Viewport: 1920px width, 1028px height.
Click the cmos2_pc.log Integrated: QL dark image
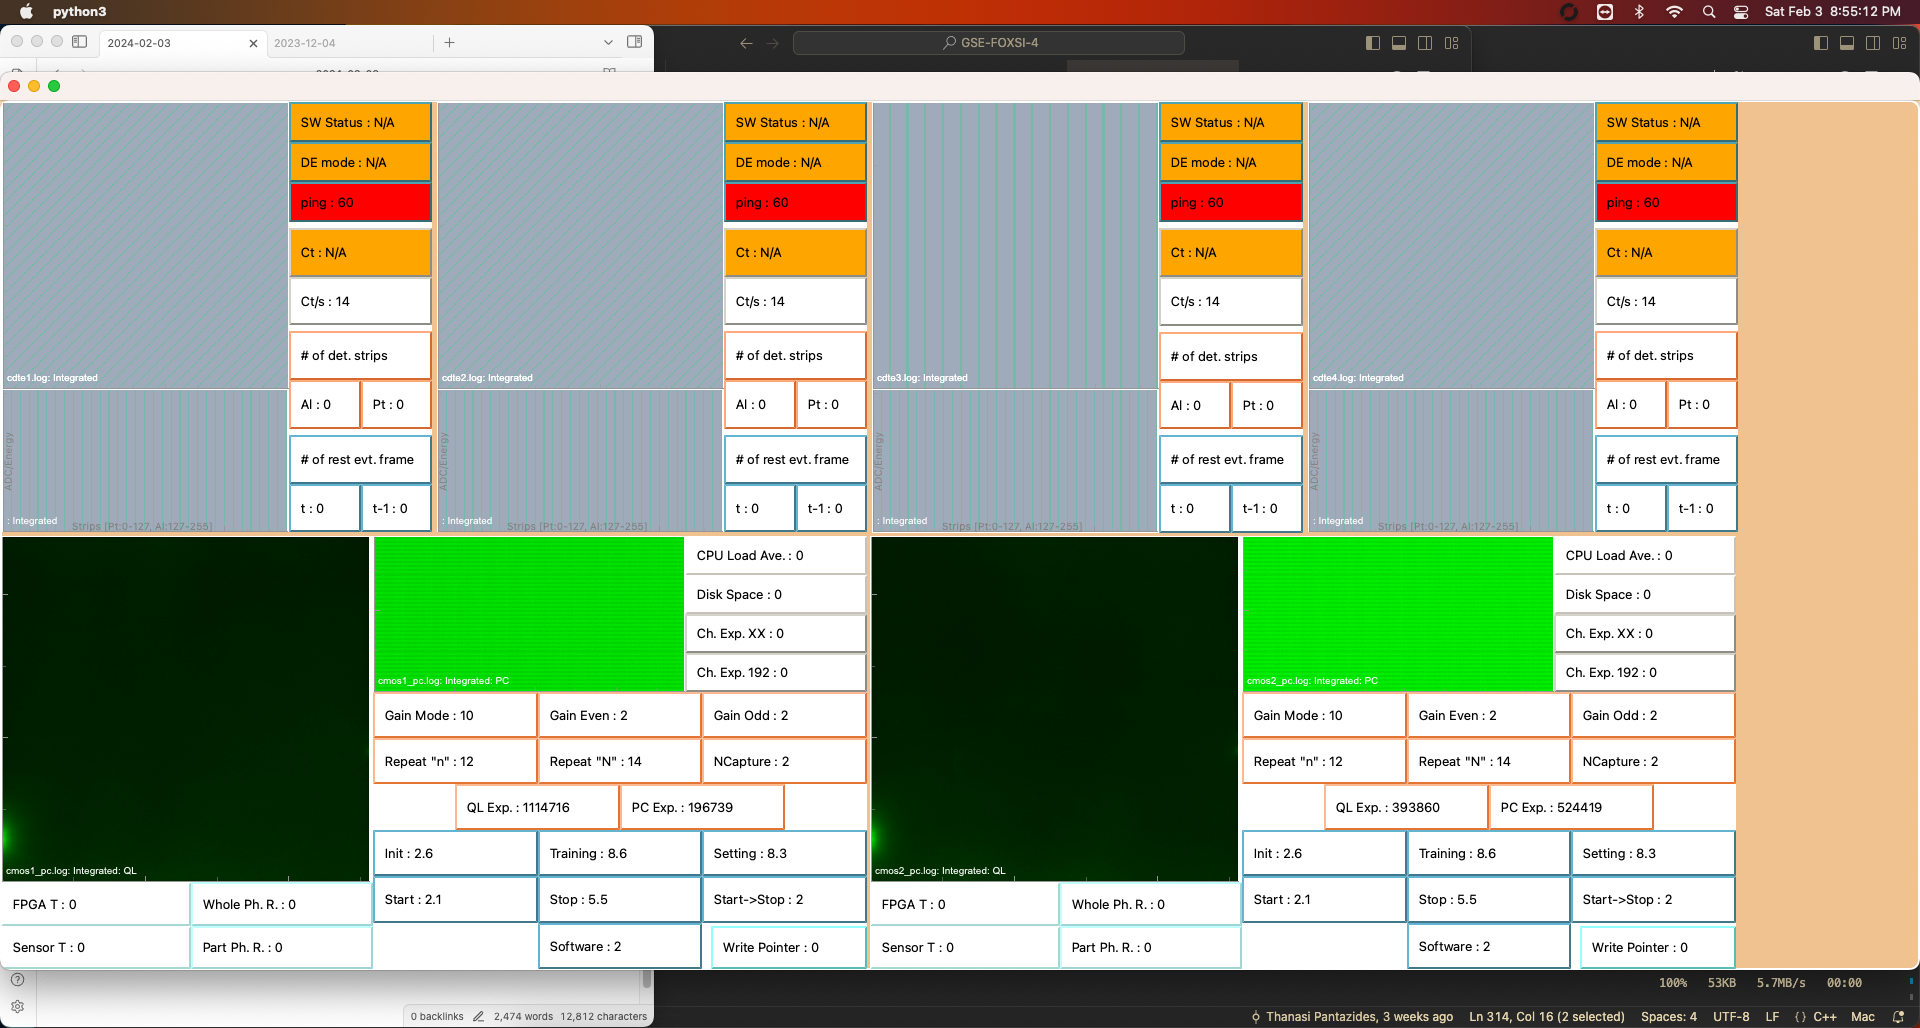(x=1055, y=709)
